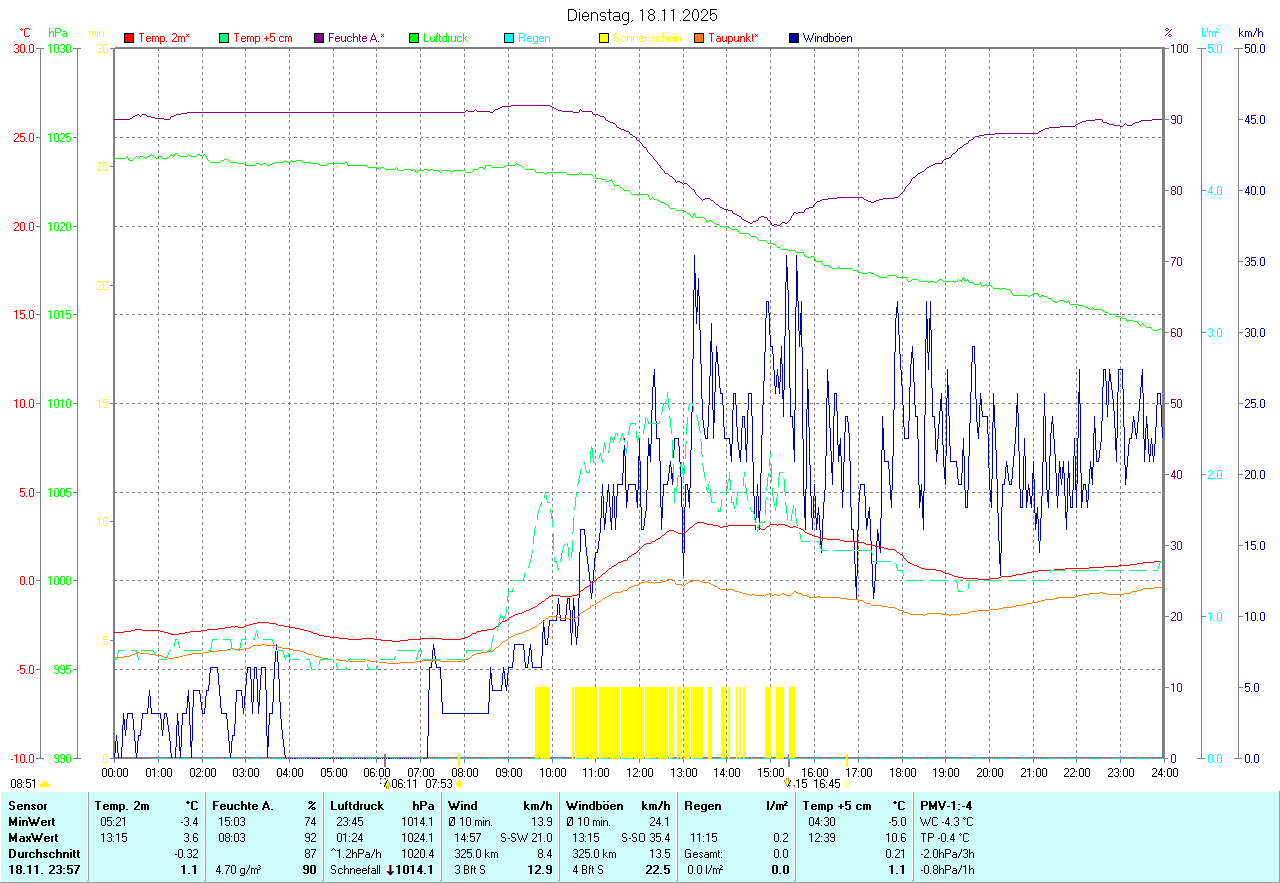Click the 12:00 time axis label

pyautogui.click(x=639, y=772)
